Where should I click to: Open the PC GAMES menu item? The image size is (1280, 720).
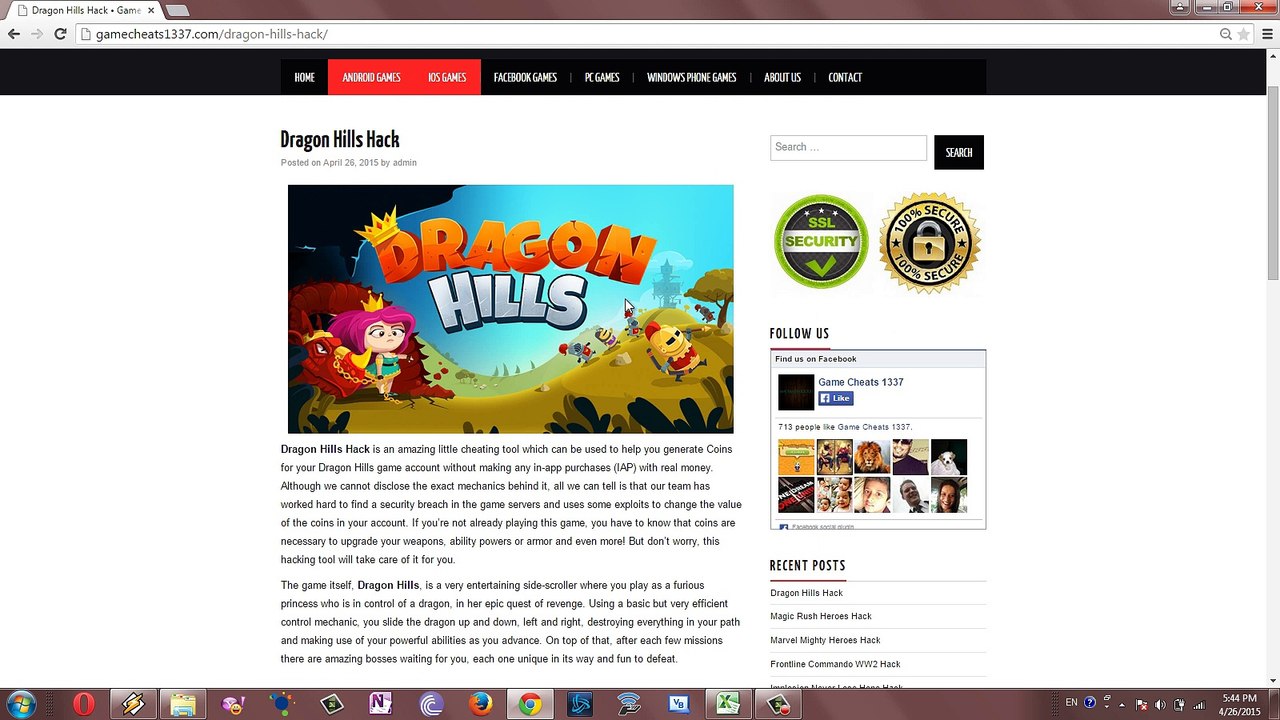602,77
